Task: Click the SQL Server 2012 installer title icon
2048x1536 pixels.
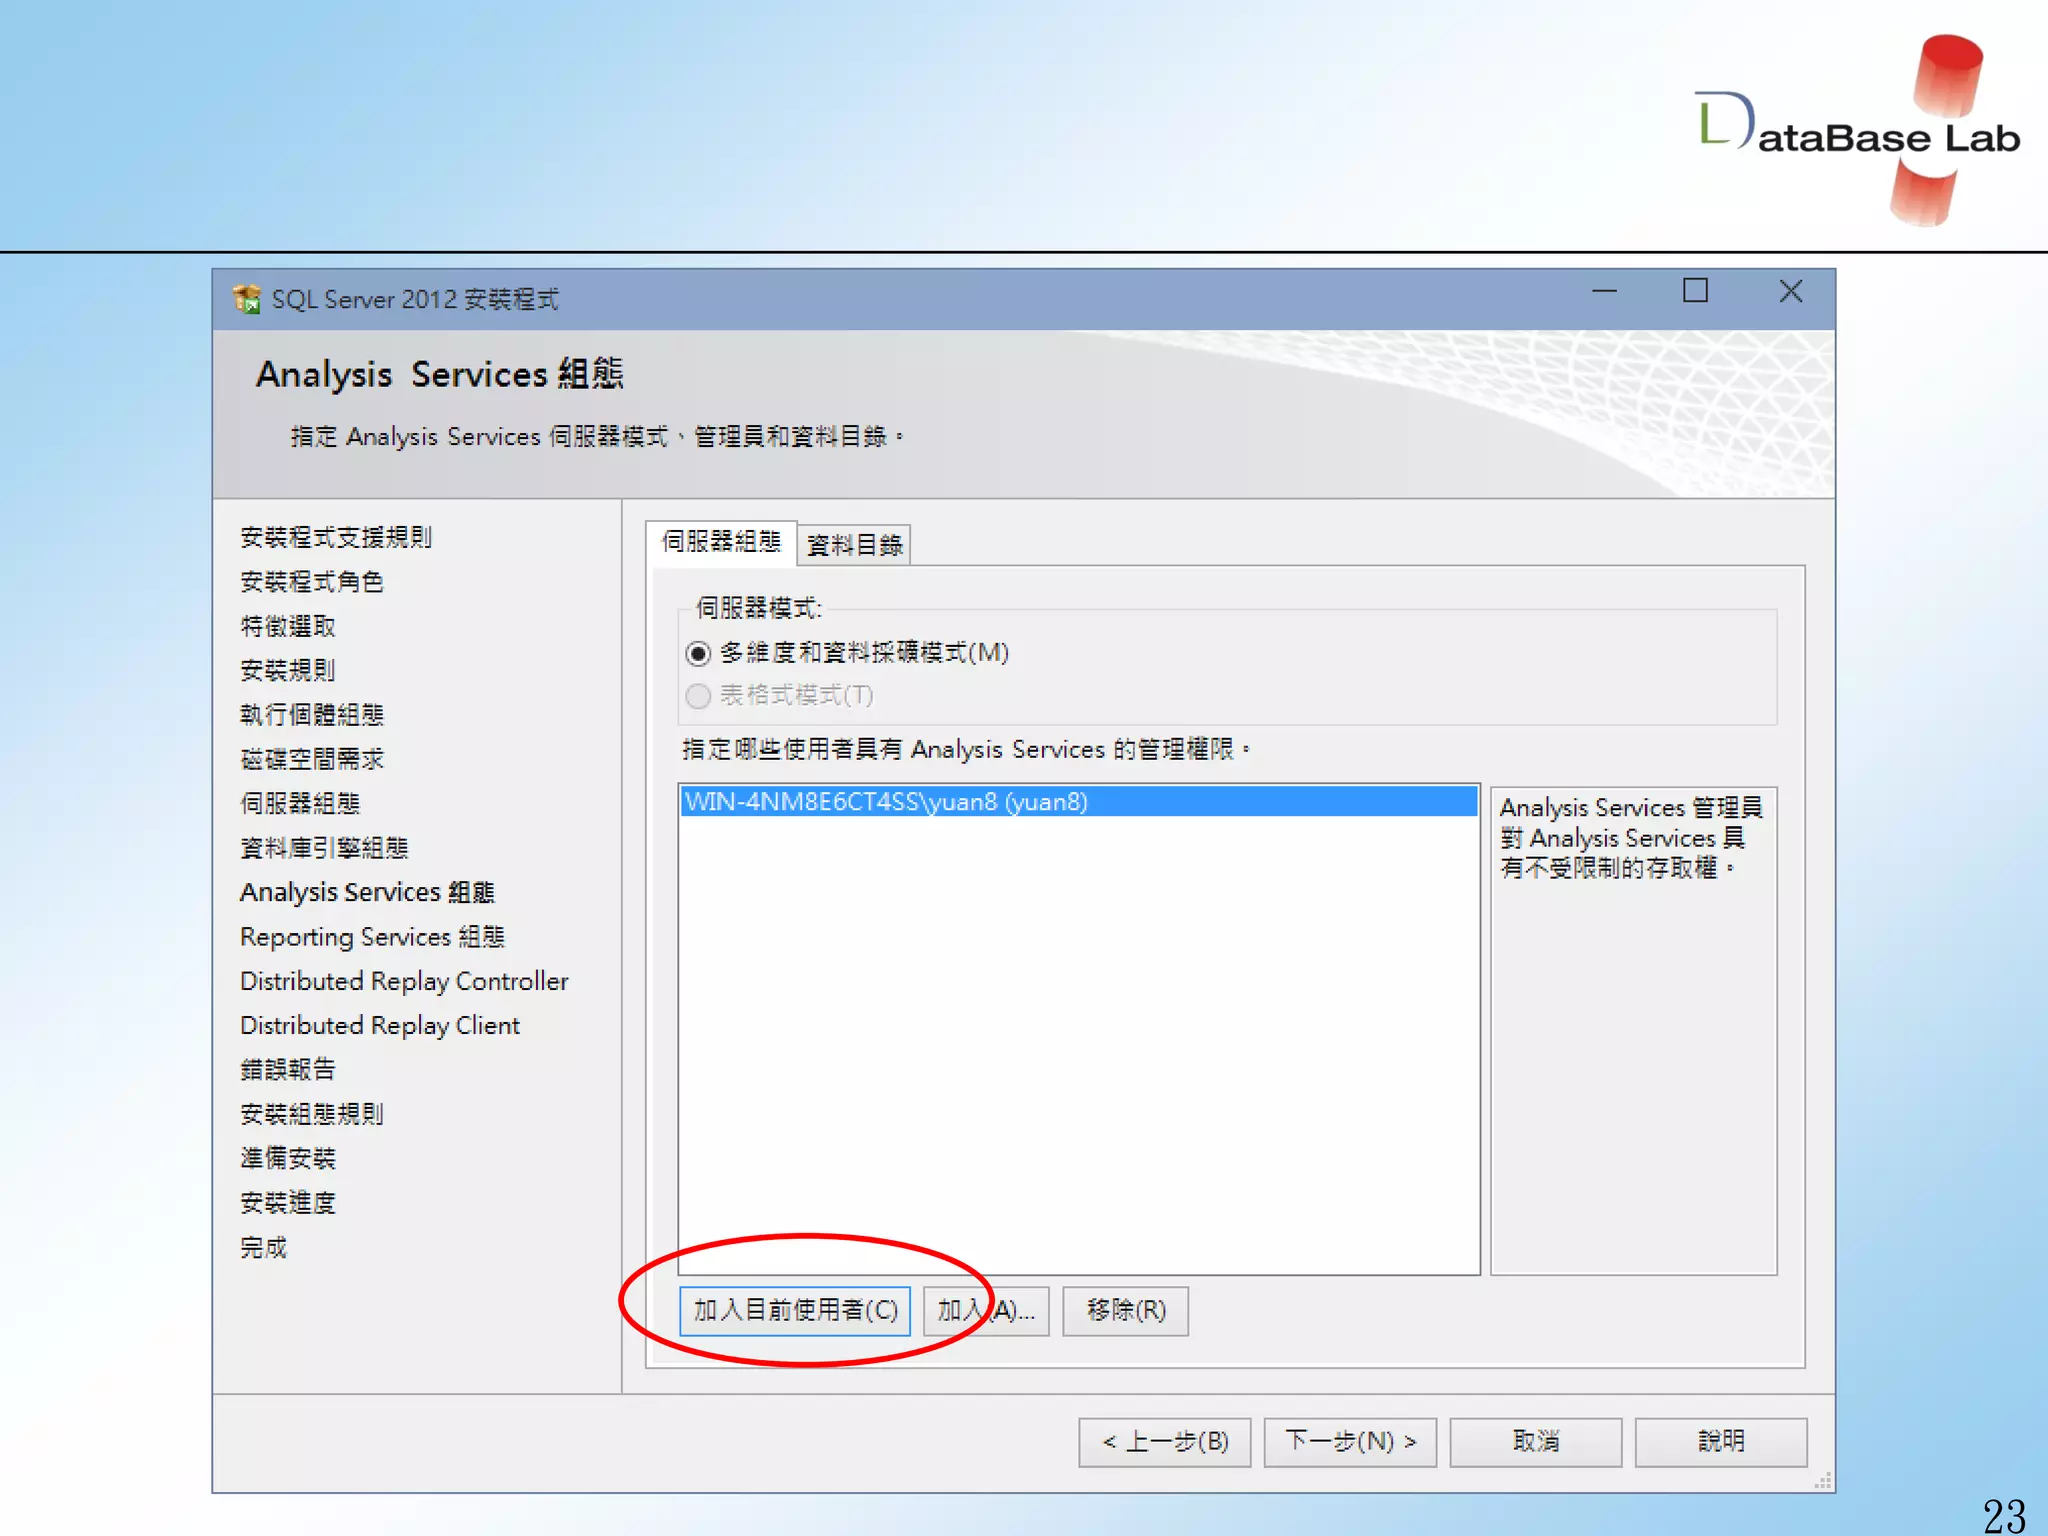Action: pos(246,298)
